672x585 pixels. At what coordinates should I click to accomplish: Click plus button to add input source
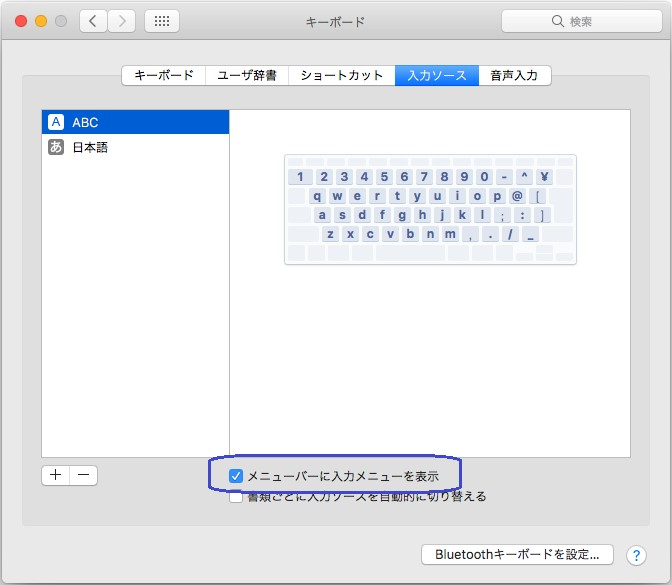coord(56,476)
